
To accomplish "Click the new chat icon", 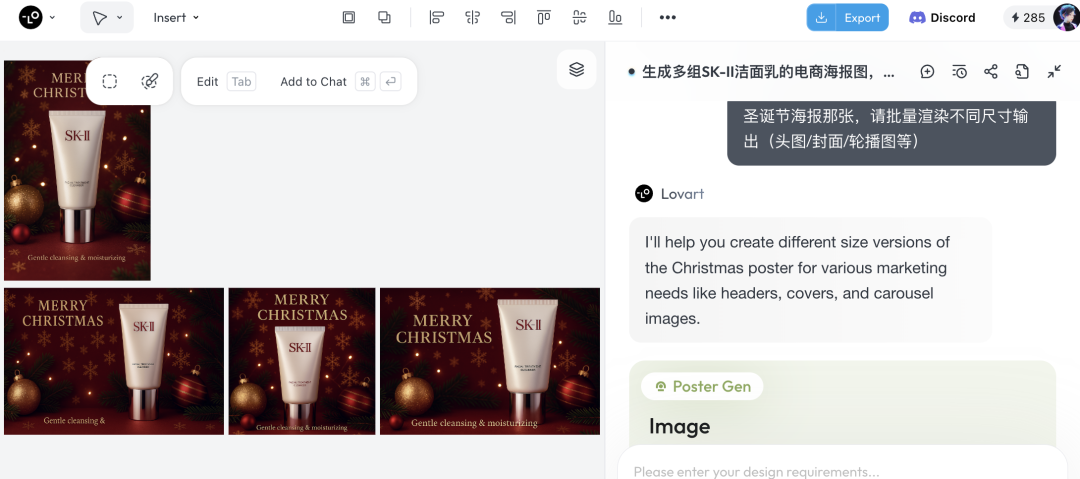I will (927, 72).
